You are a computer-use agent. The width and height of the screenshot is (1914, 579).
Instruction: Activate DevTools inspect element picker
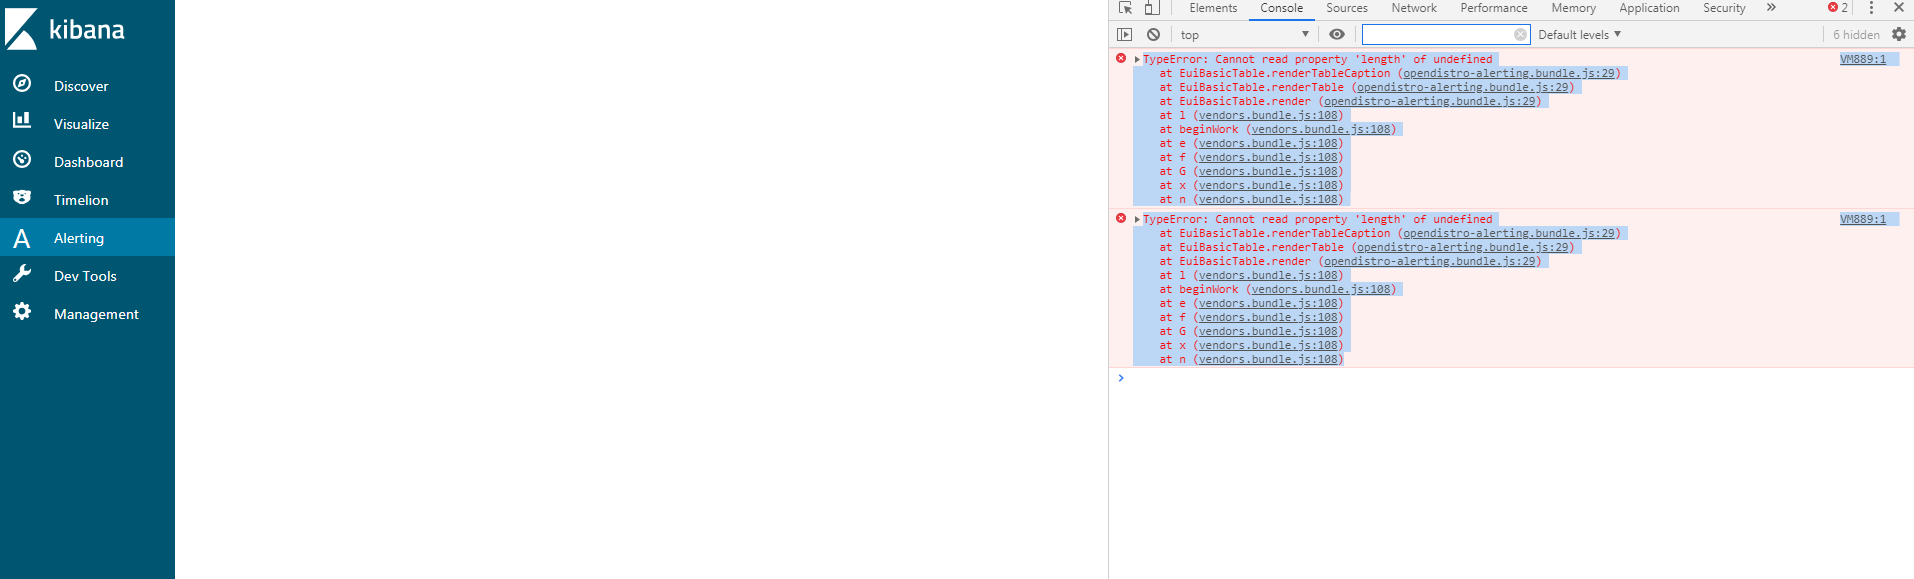click(1125, 8)
